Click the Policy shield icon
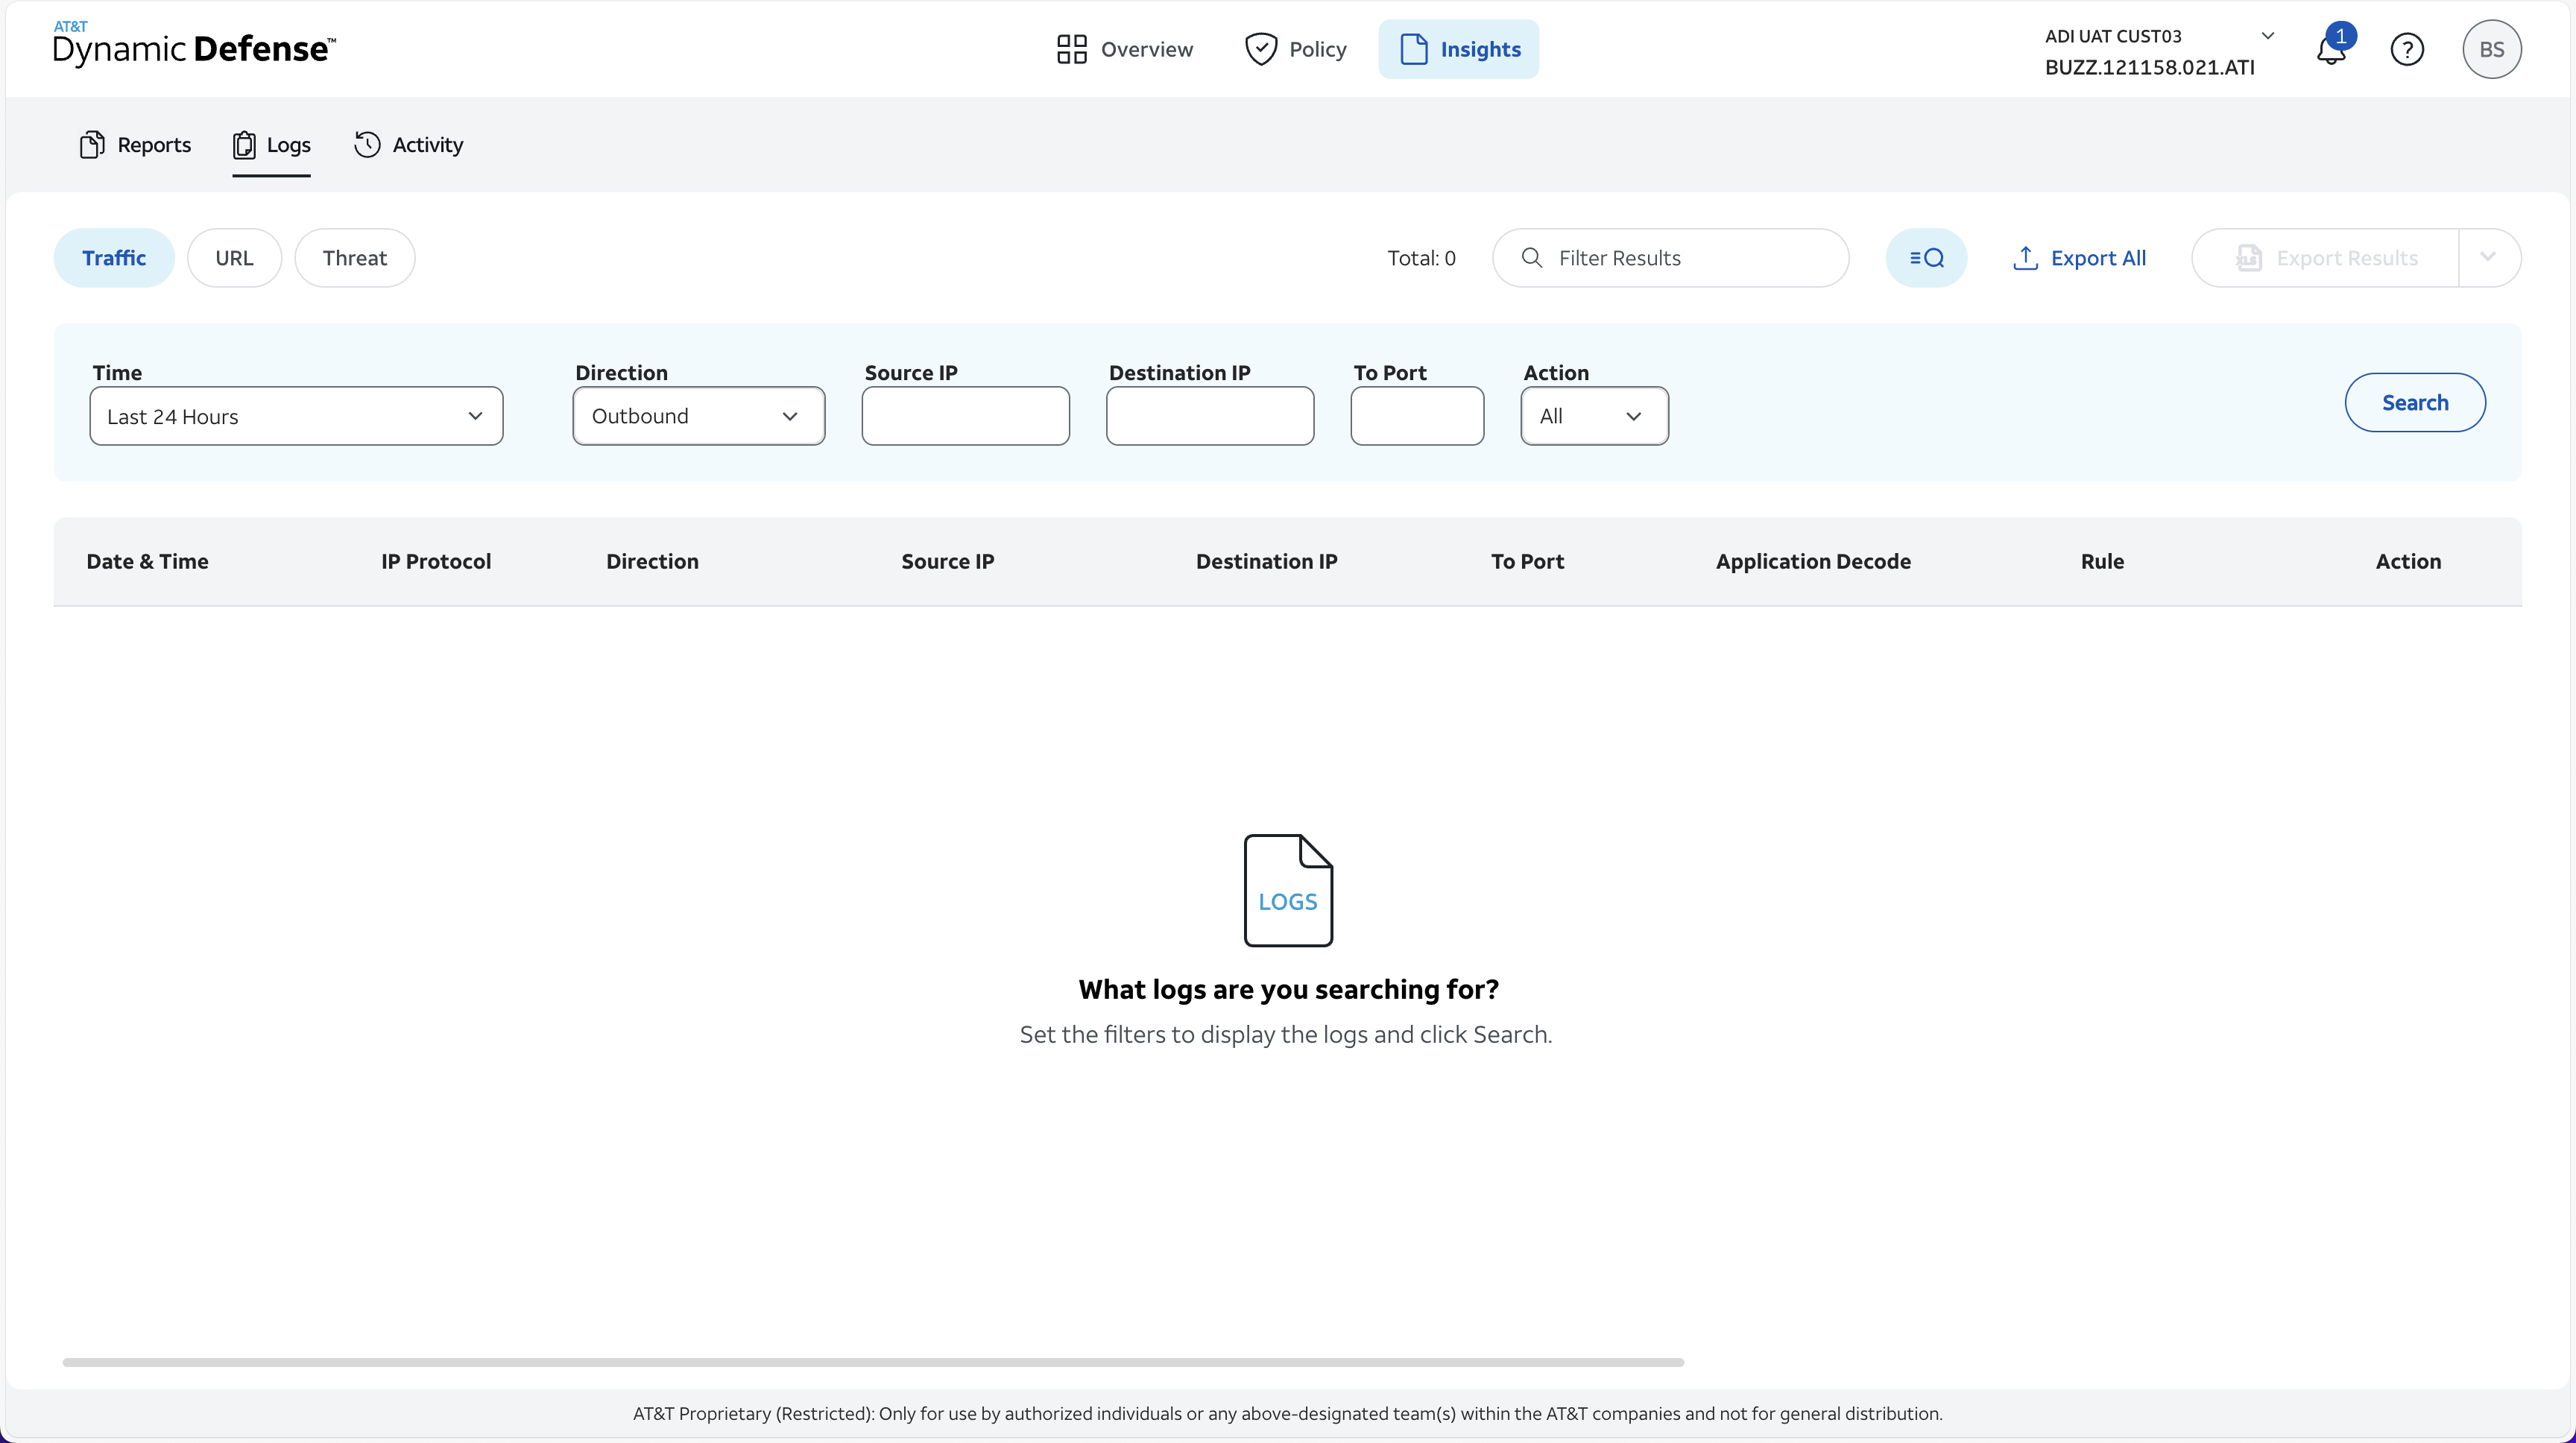Screen dimensions: 2576x1443 (x=1260, y=49)
